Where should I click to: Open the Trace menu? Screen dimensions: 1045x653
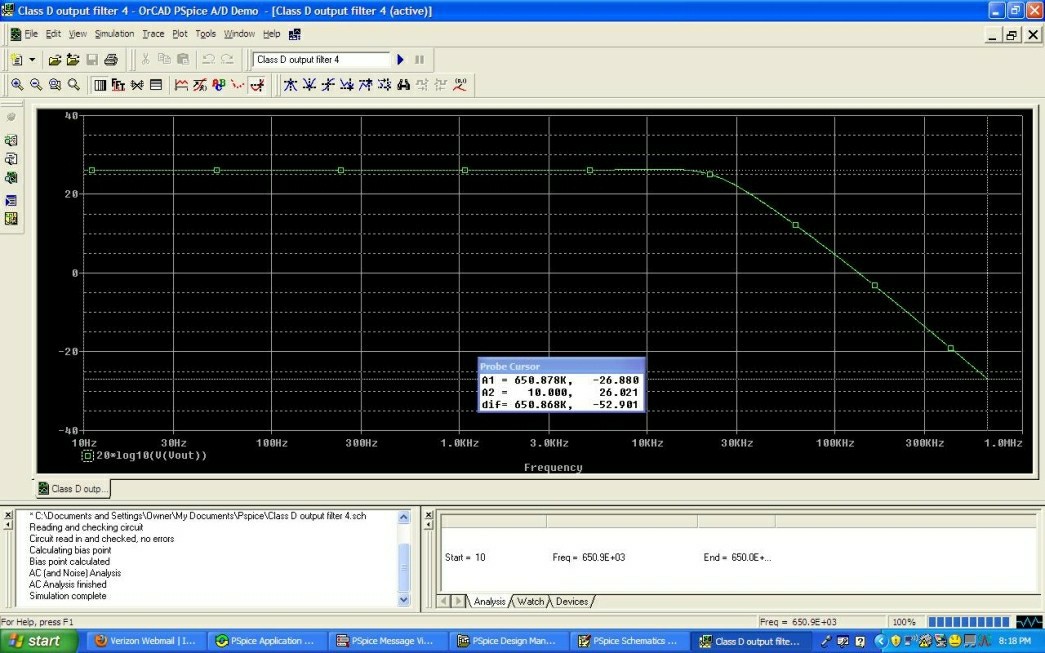click(x=153, y=34)
